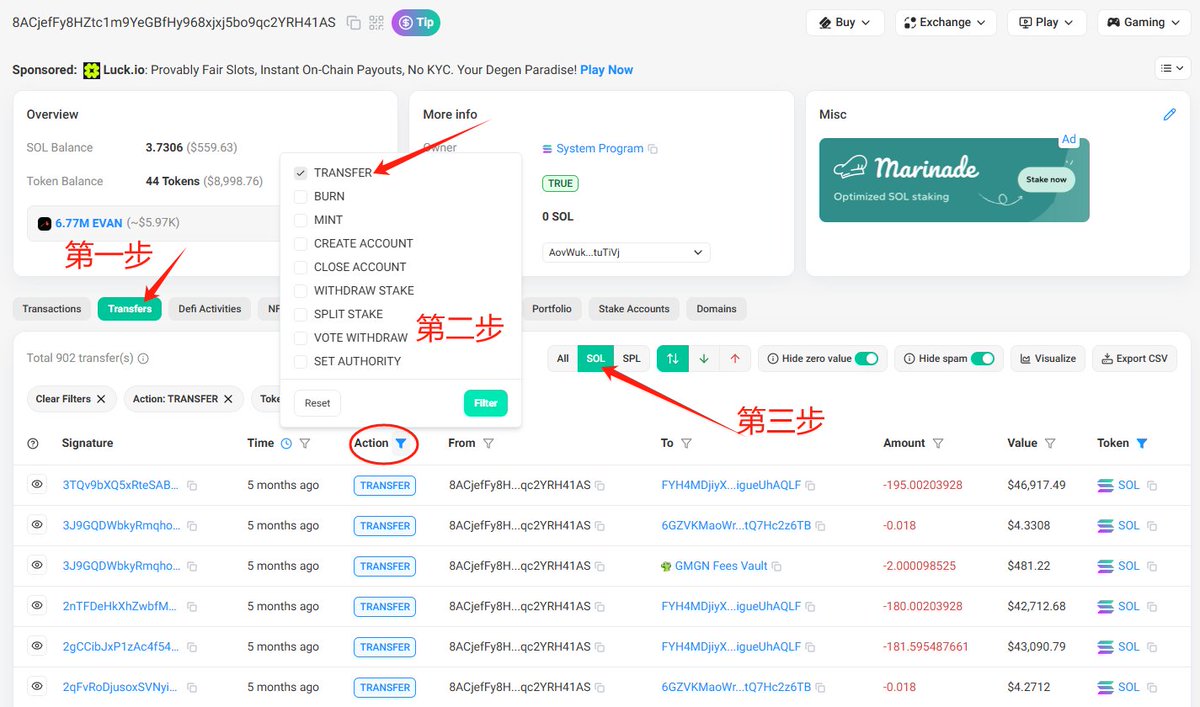Screen dimensions: 1200x707
Task: Open the Domains tab
Action: point(717,309)
